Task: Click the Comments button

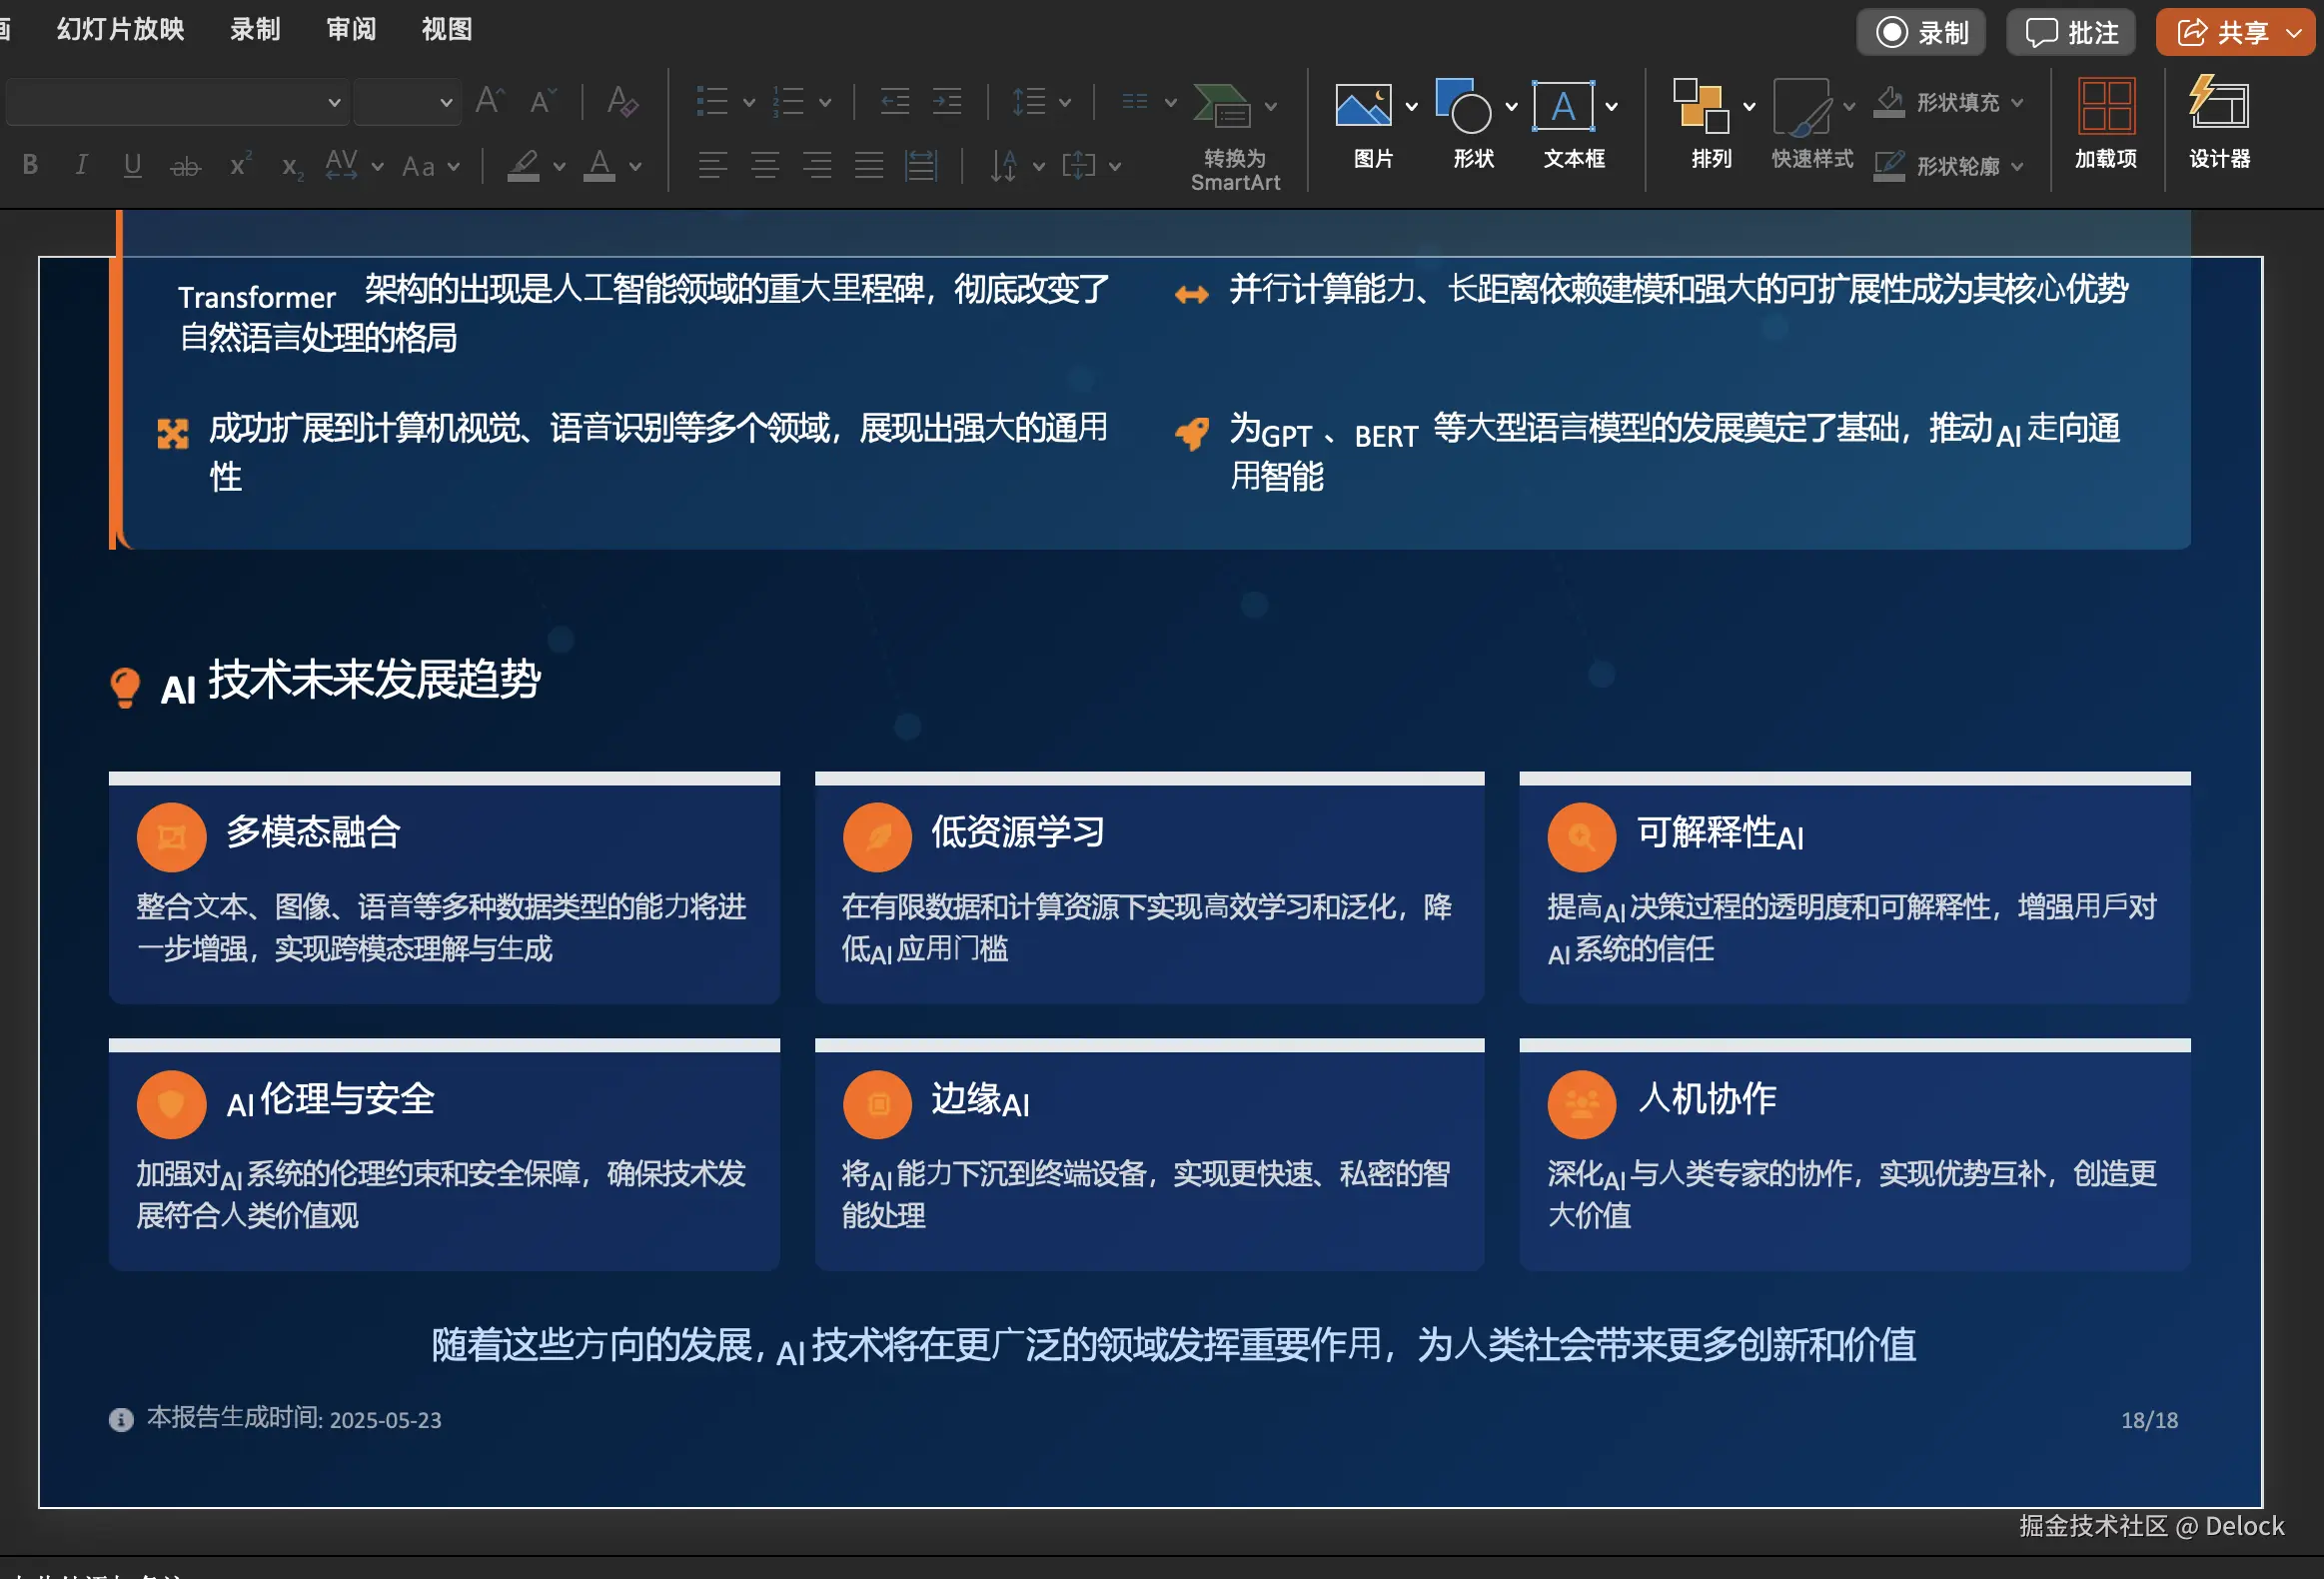Action: coord(2071,32)
